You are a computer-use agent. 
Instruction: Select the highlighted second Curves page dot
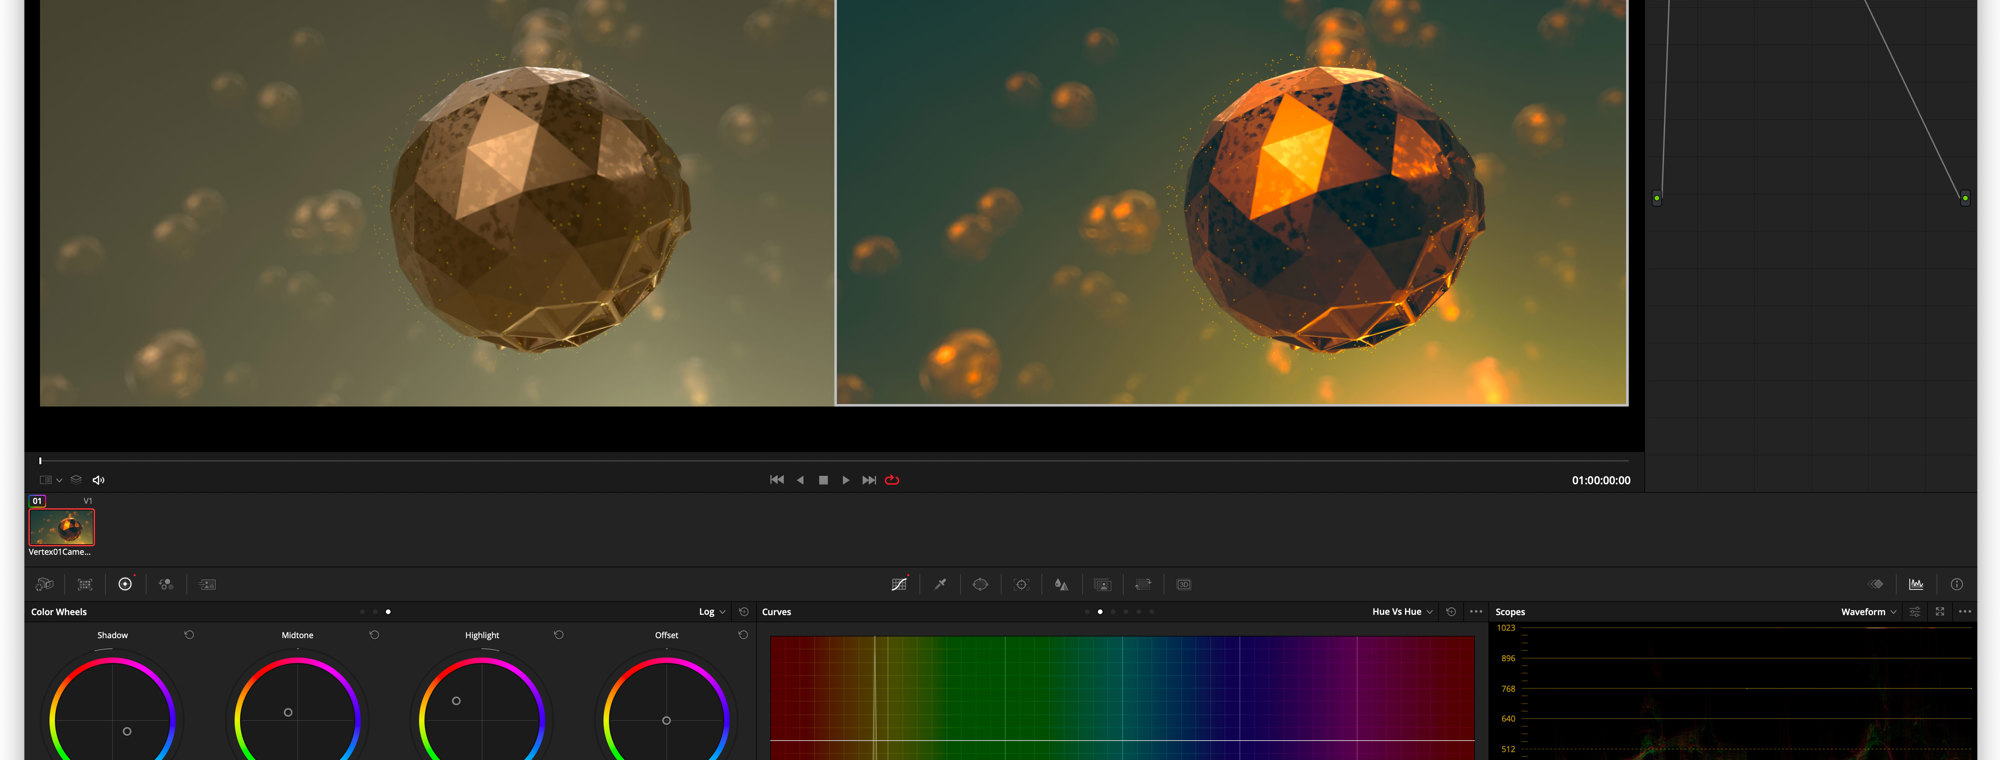tap(1100, 612)
